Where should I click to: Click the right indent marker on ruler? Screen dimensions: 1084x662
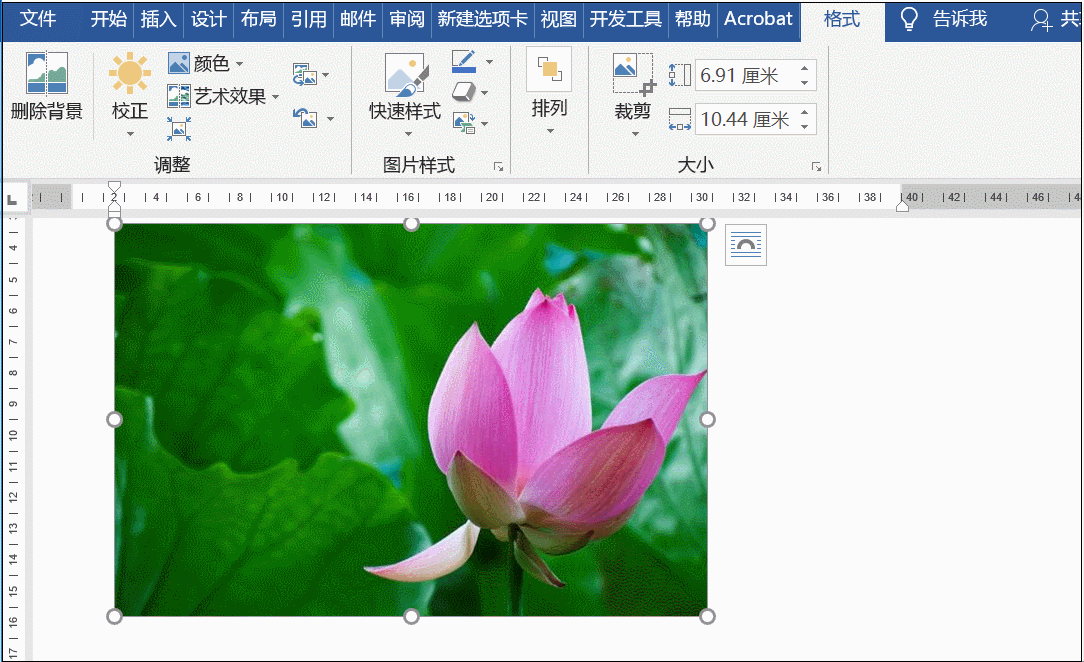tap(902, 206)
